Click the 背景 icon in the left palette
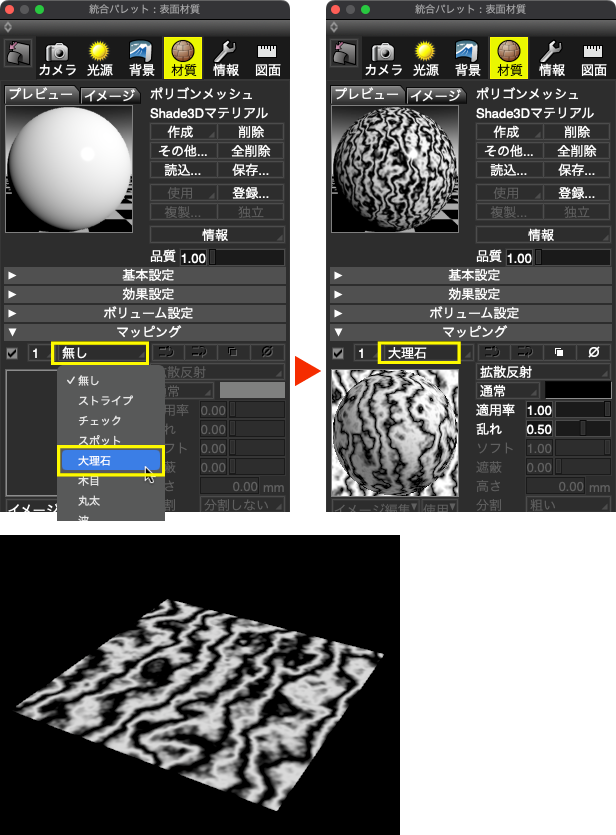Viewport: 616px width, 835px height. click(142, 59)
